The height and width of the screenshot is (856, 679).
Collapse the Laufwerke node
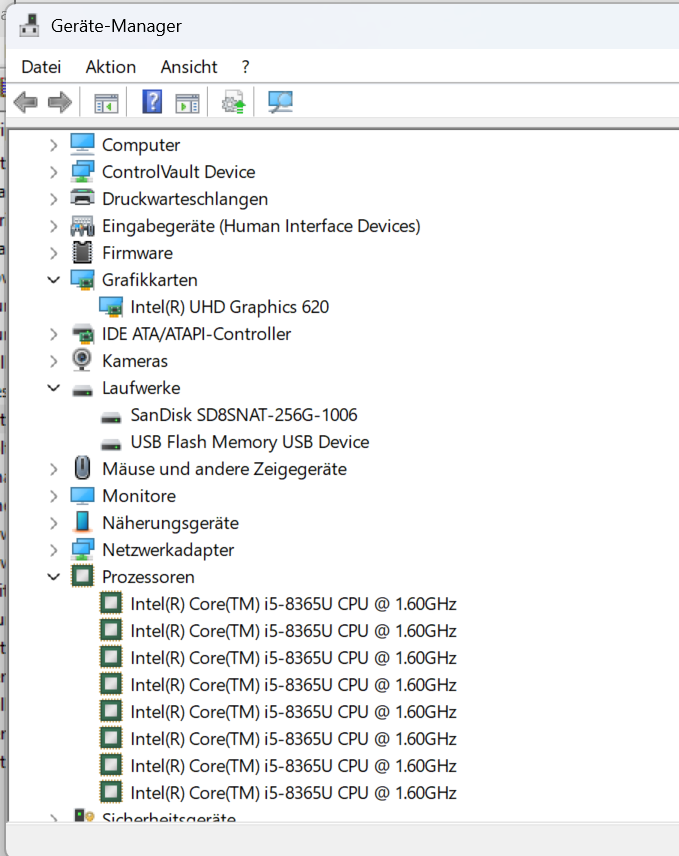click(x=53, y=388)
